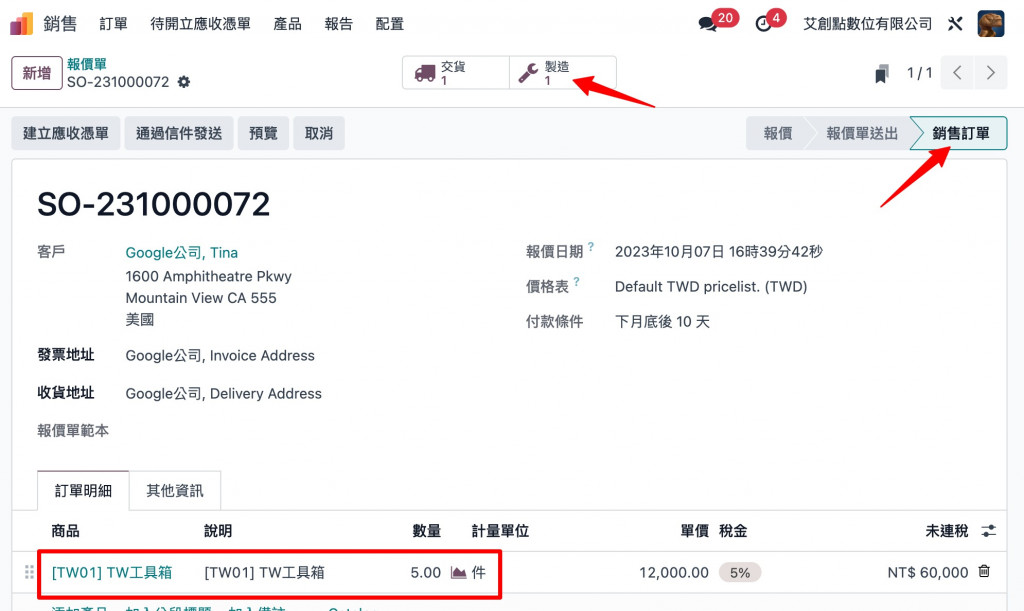The image size is (1024, 611).
Task: Click 建立應收憑單 button
Action: (x=66, y=133)
